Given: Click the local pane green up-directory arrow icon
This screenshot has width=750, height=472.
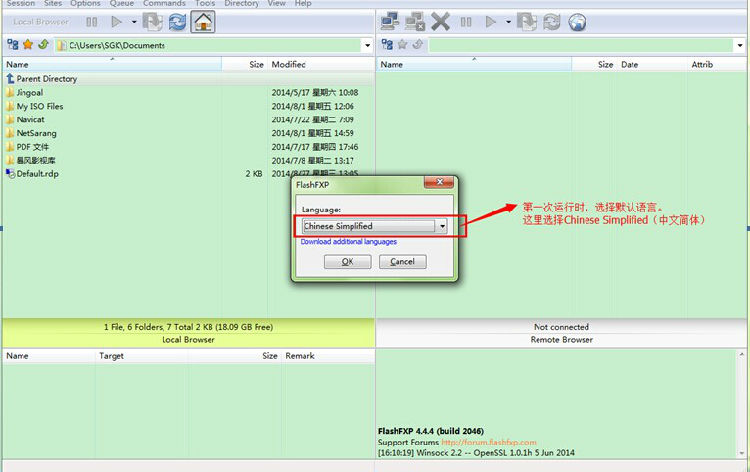Looking at the screenshot, I should pos(43,45).
